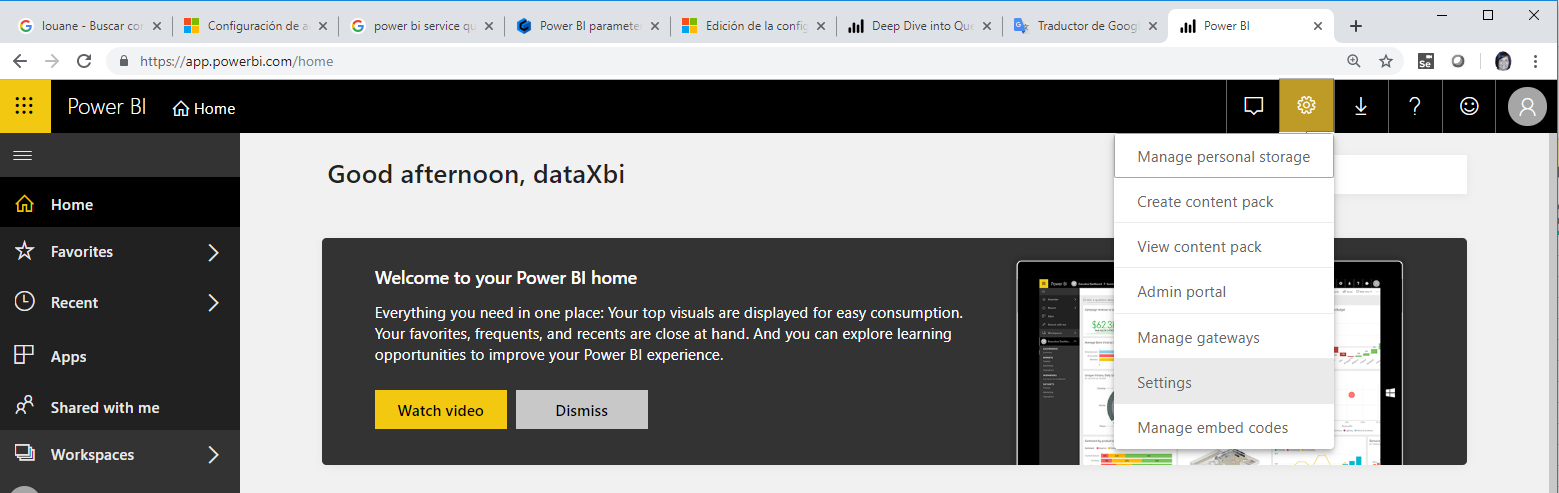Expand the Recent flyout chevron

tap(213, 302)
